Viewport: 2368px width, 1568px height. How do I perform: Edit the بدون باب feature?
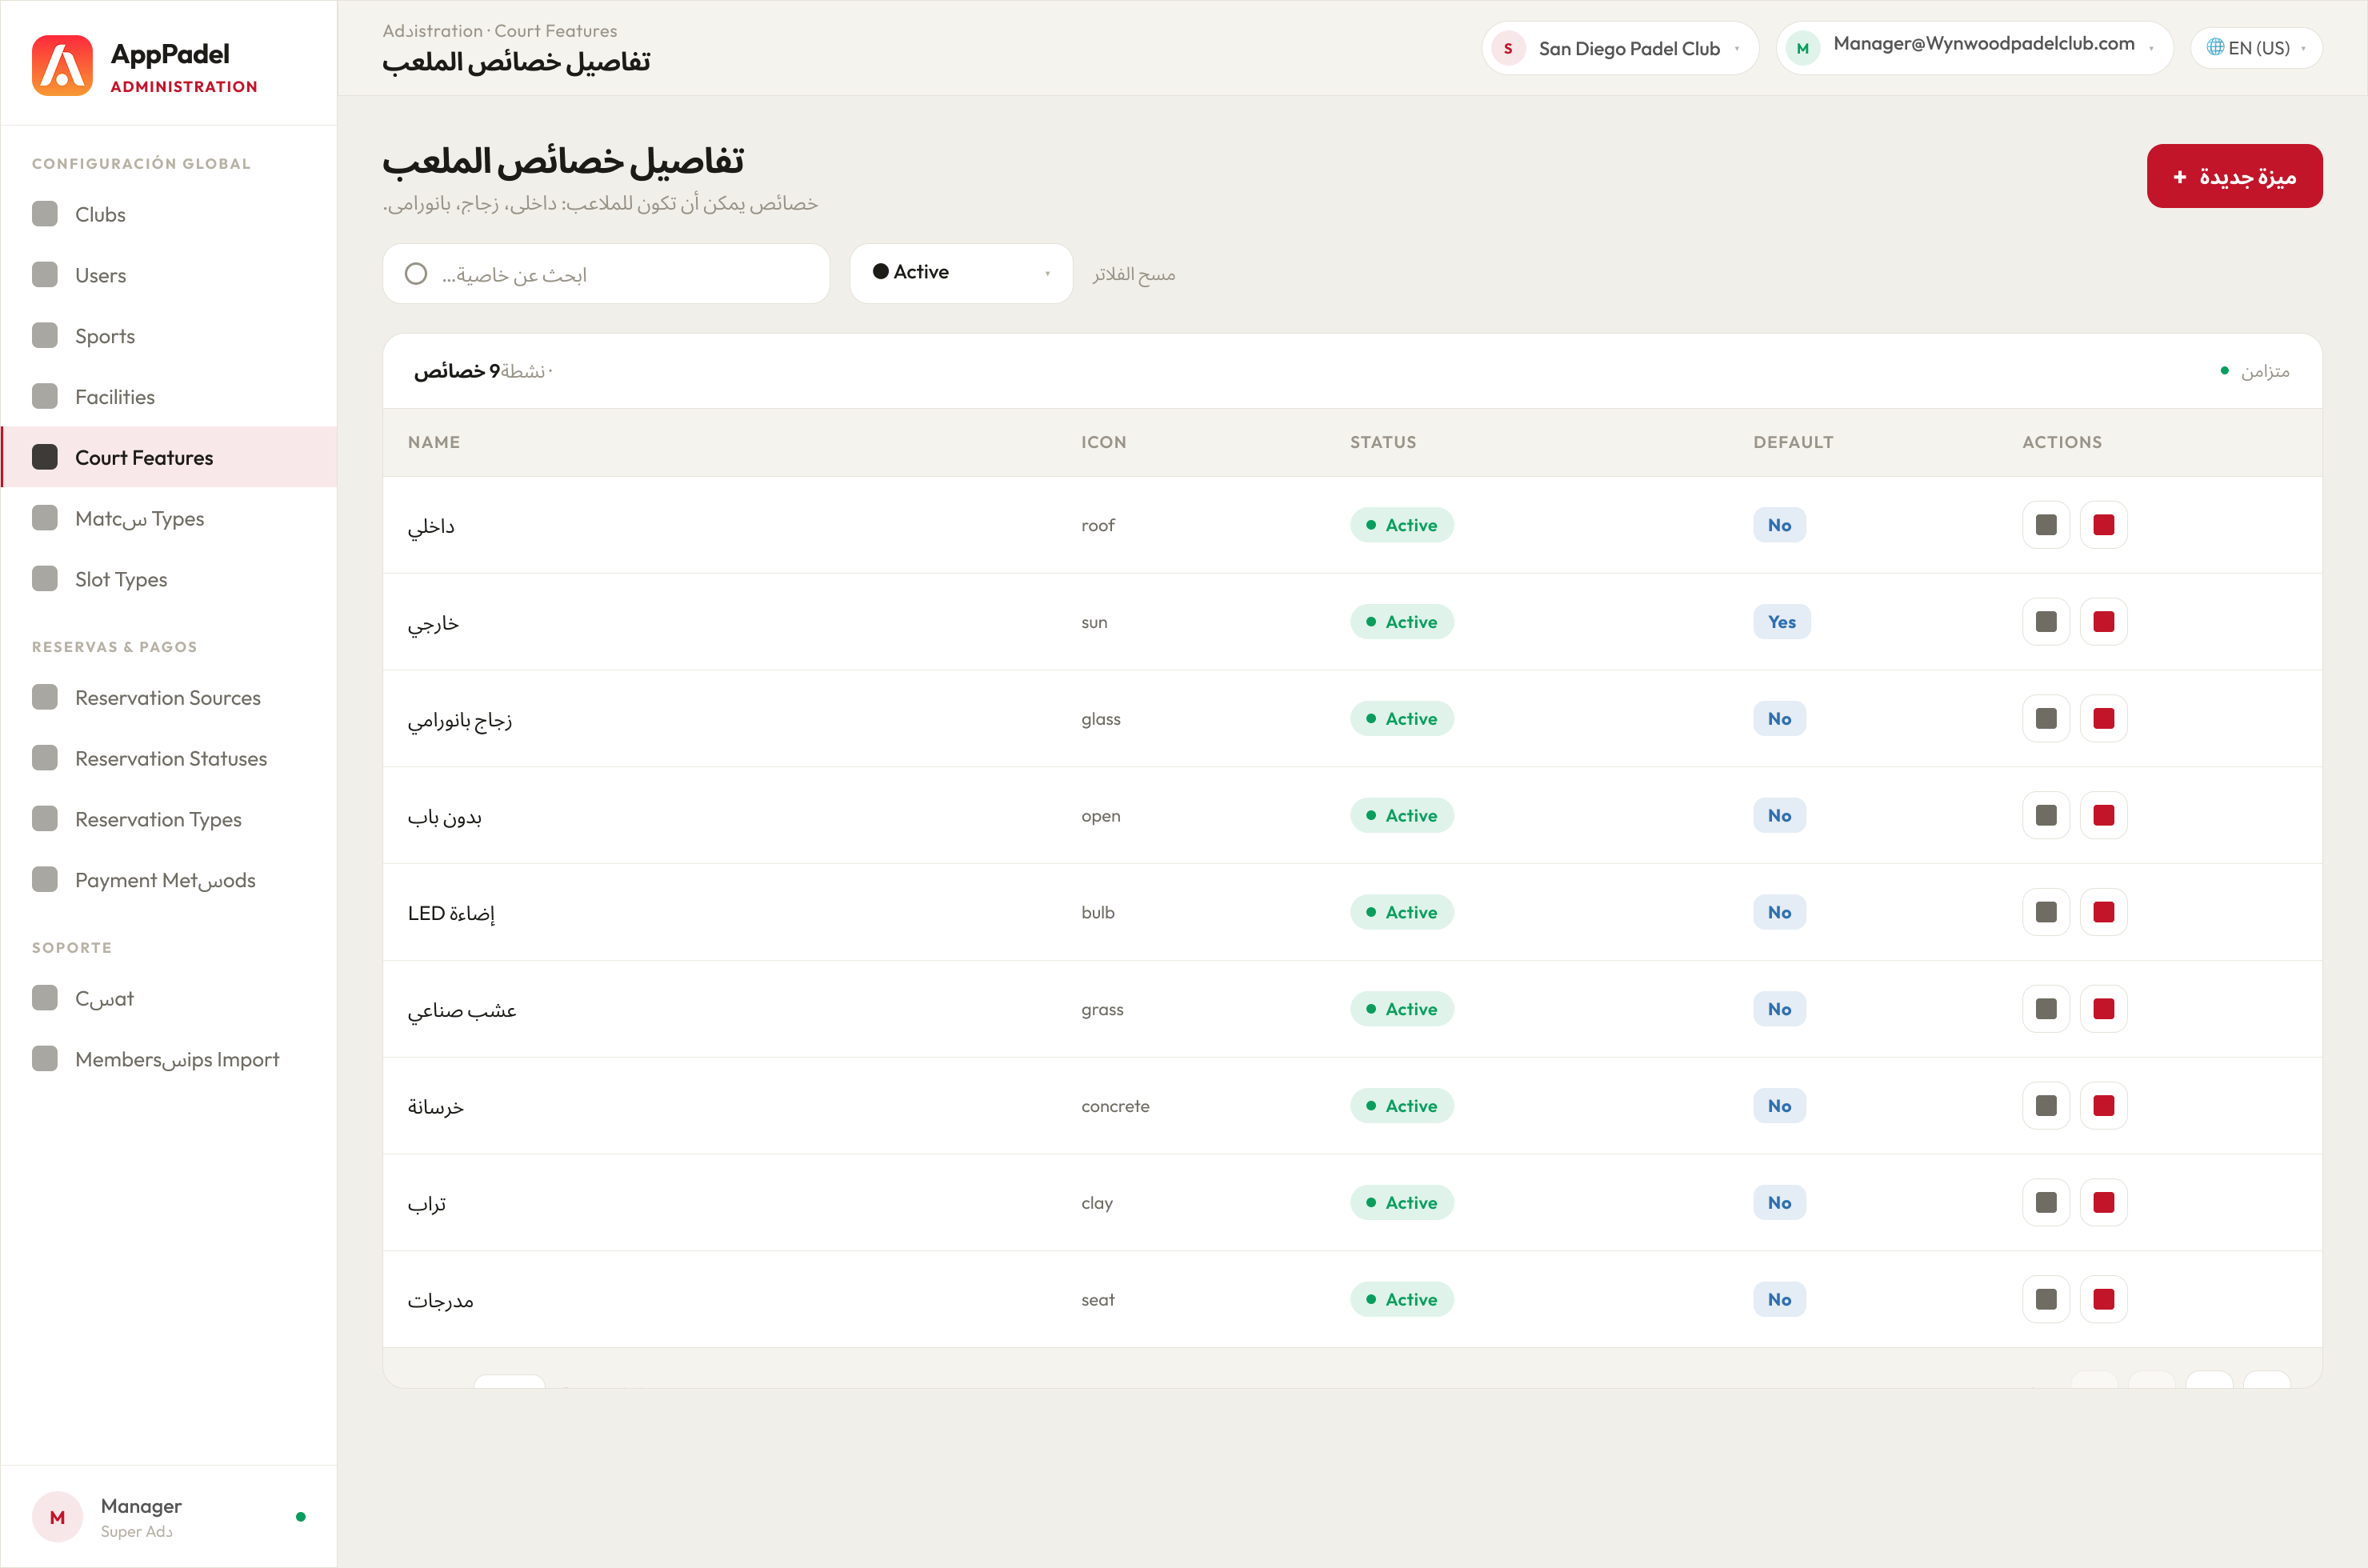pos(2046,816)
